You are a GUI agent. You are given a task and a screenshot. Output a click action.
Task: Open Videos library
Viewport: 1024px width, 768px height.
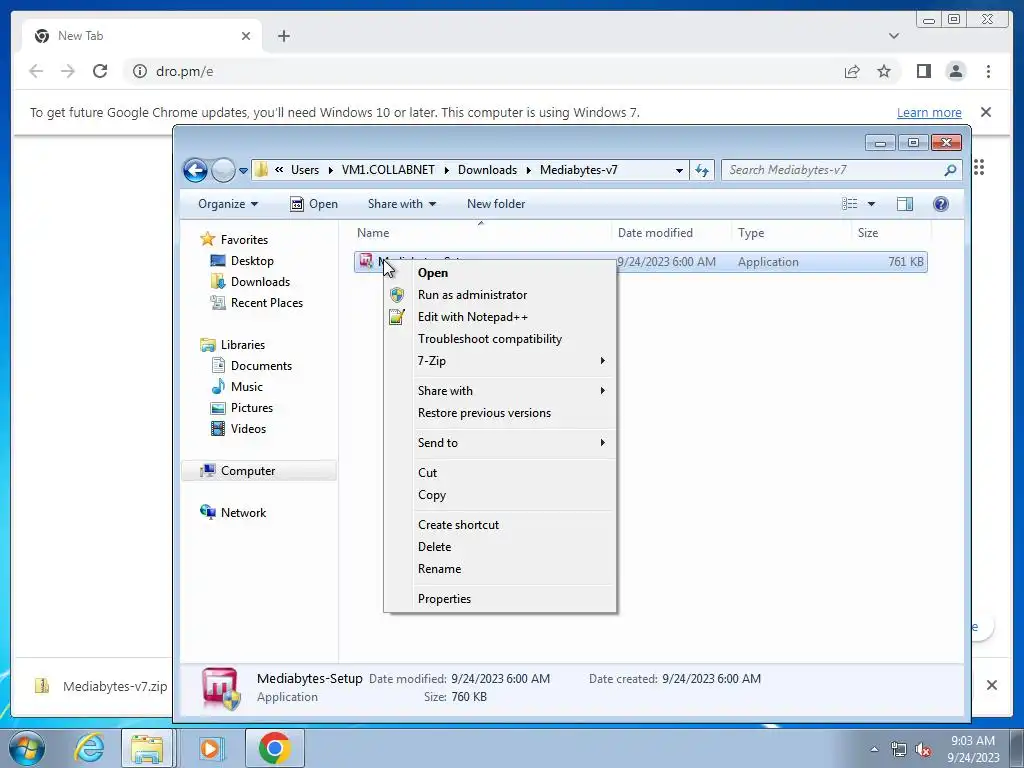(248, 429)
